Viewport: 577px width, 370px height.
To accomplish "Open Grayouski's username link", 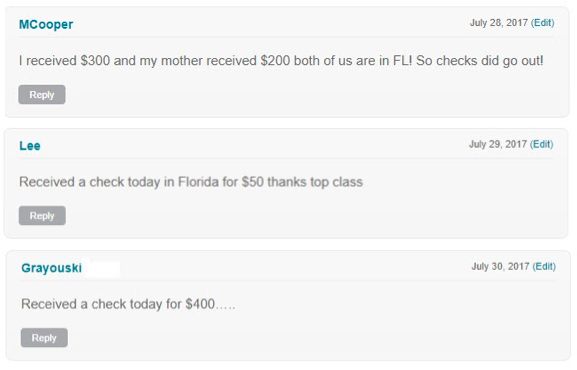I will click(52, 268).
